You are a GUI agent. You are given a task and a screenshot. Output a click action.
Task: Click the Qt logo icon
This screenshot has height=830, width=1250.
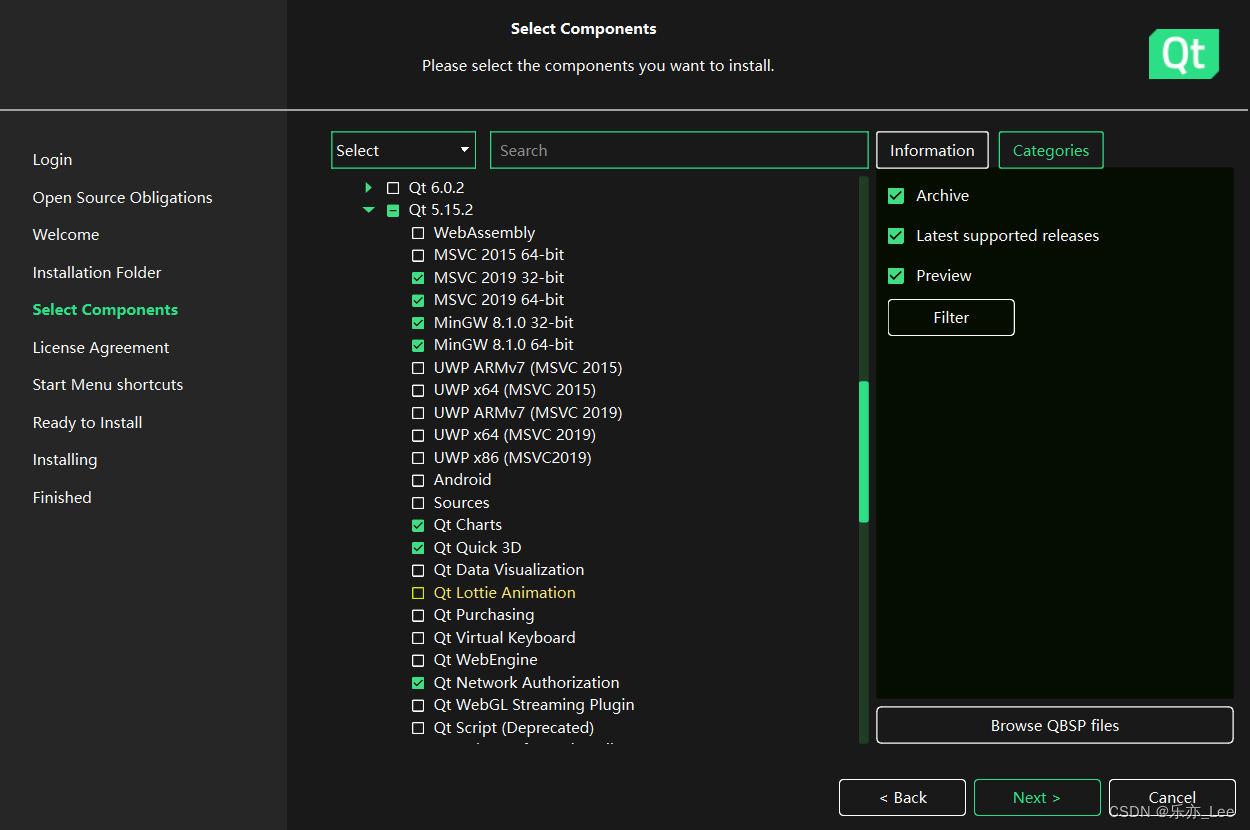1184,54
